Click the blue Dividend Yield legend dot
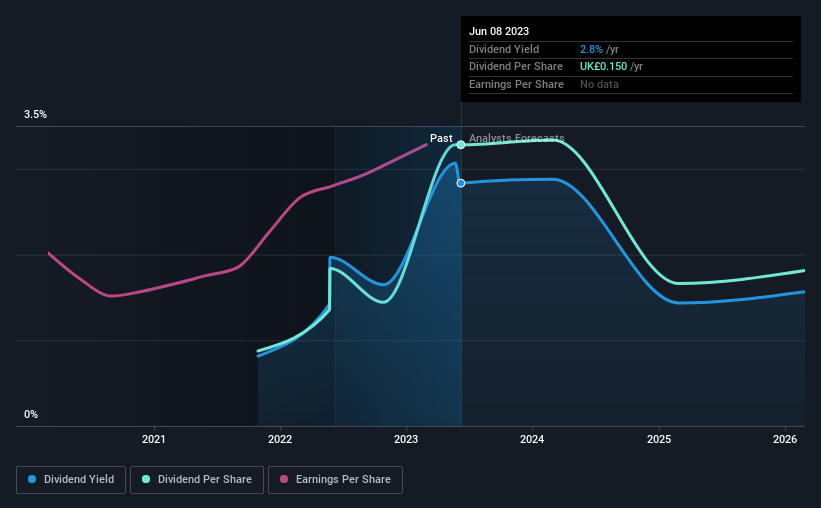The width and height of the screenshot is (821, 508). (32, 479)
